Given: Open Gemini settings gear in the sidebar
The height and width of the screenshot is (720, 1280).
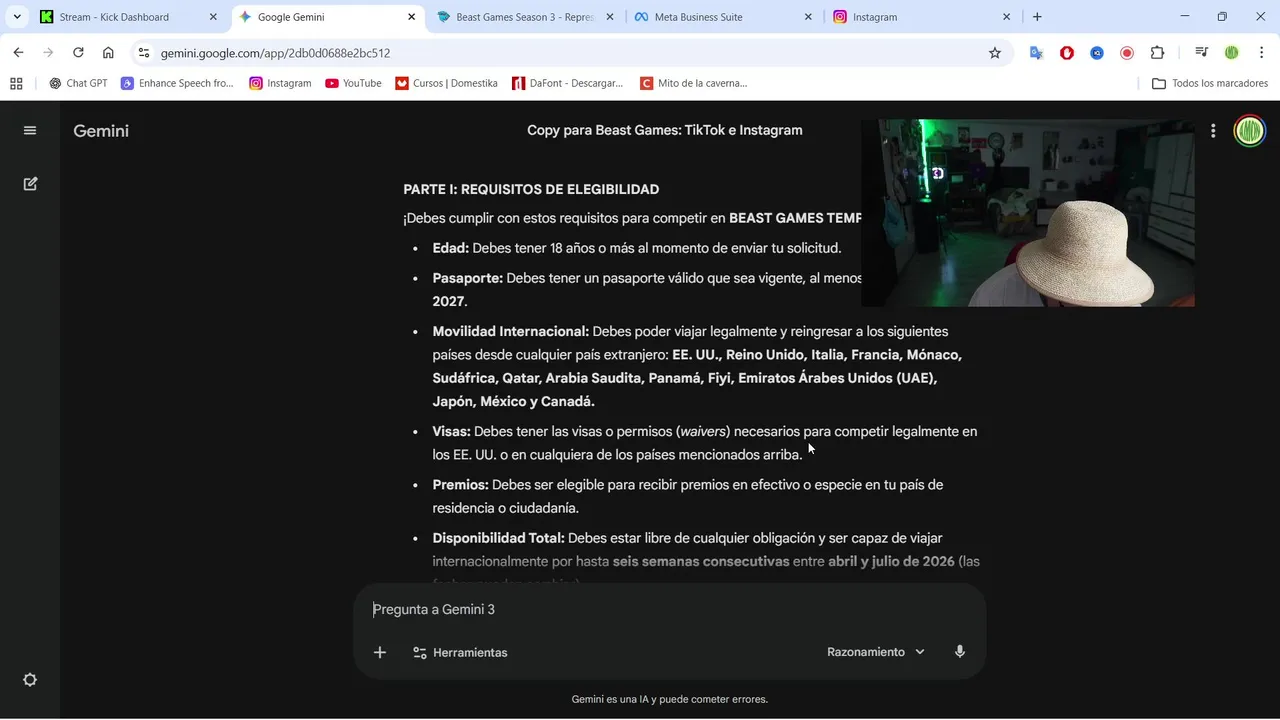Looking at the screenshot, I should click(x=30, y=680).
